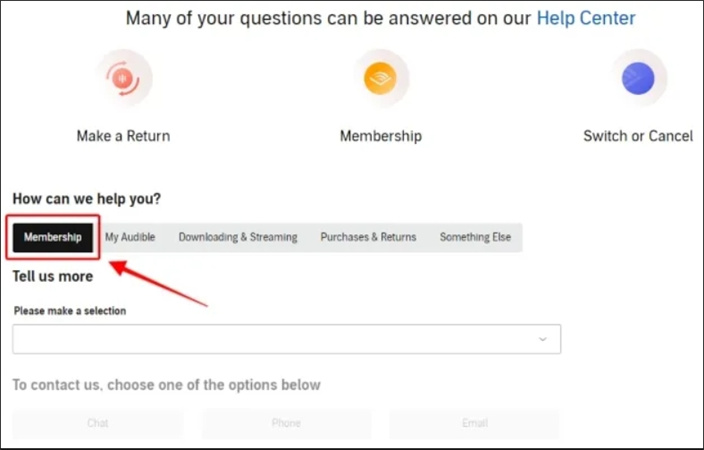This screenshot has width=704, height=450.
Task: Choose the Purchases & Returns tab
Action: click(368, 237)
